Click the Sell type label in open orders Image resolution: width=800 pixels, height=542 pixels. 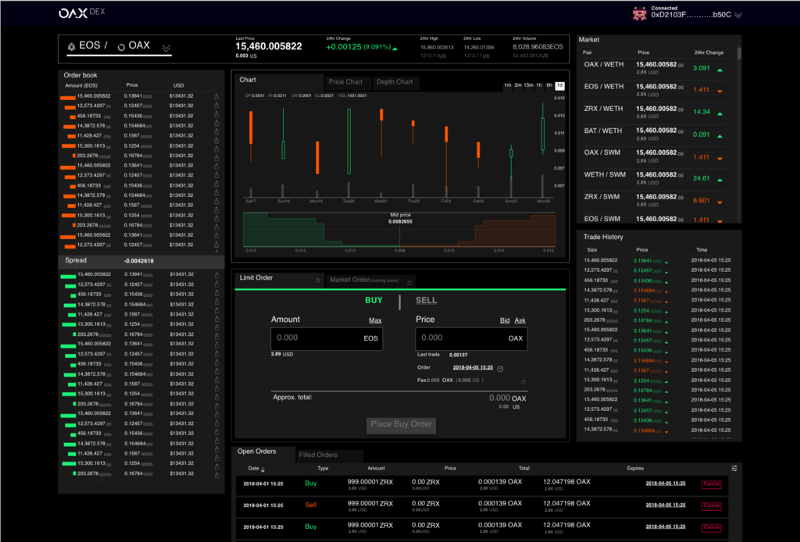click(311, 505)
